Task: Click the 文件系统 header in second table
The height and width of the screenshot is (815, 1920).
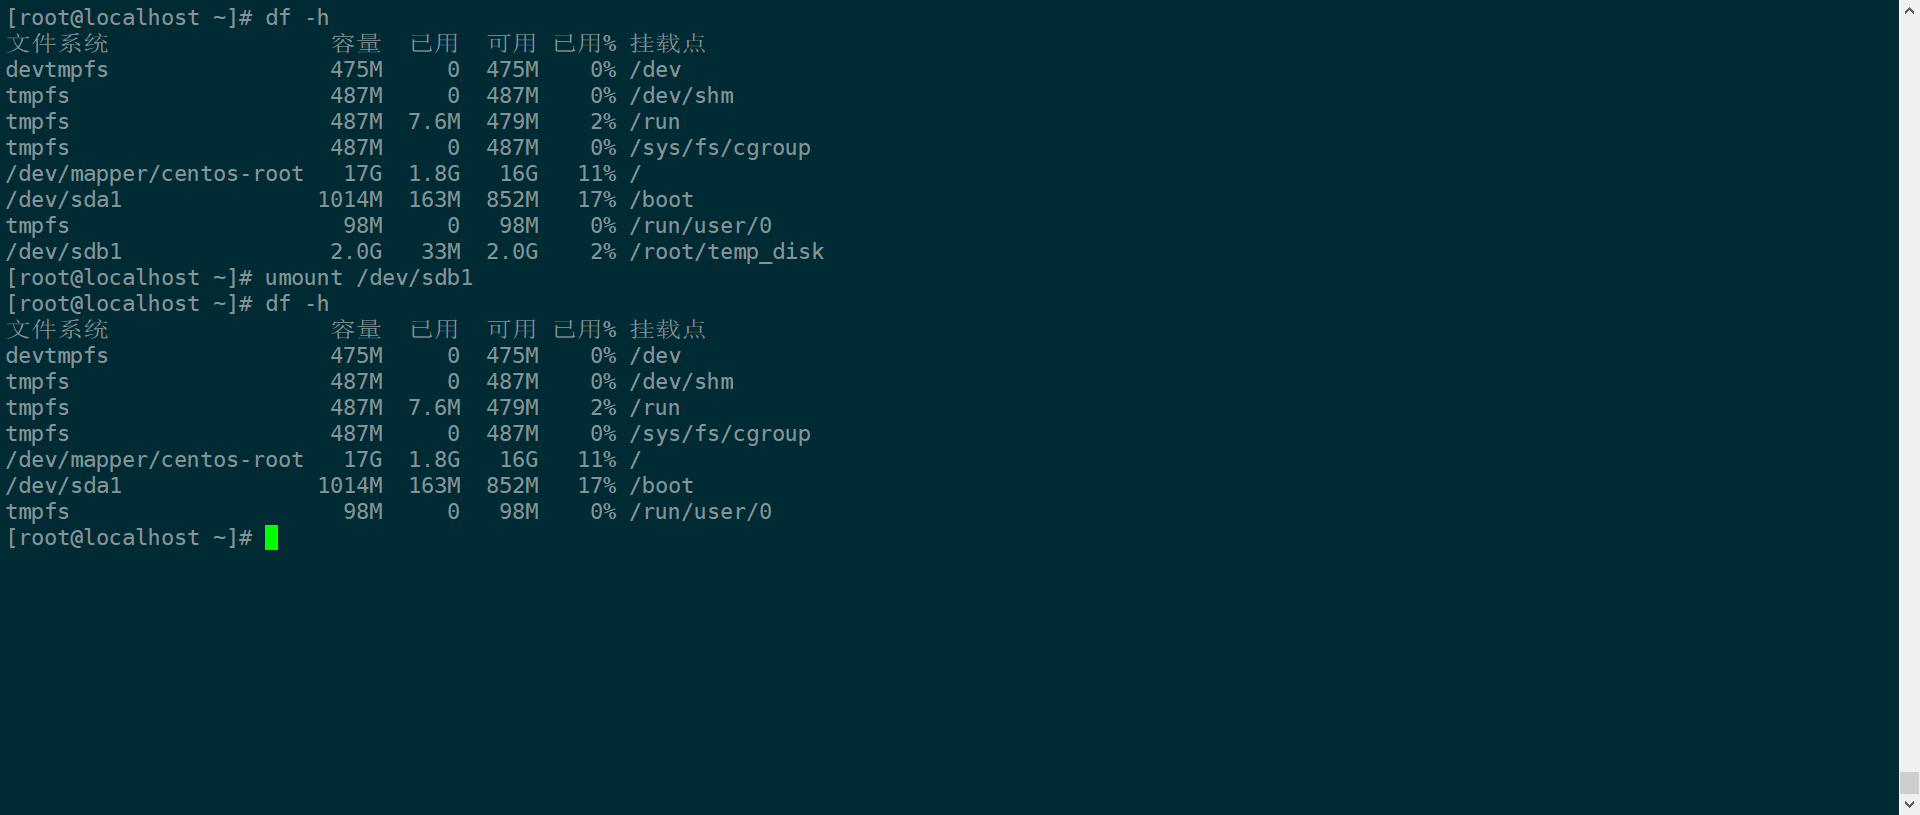Action: pyautogui.click(x=58, y=330)
